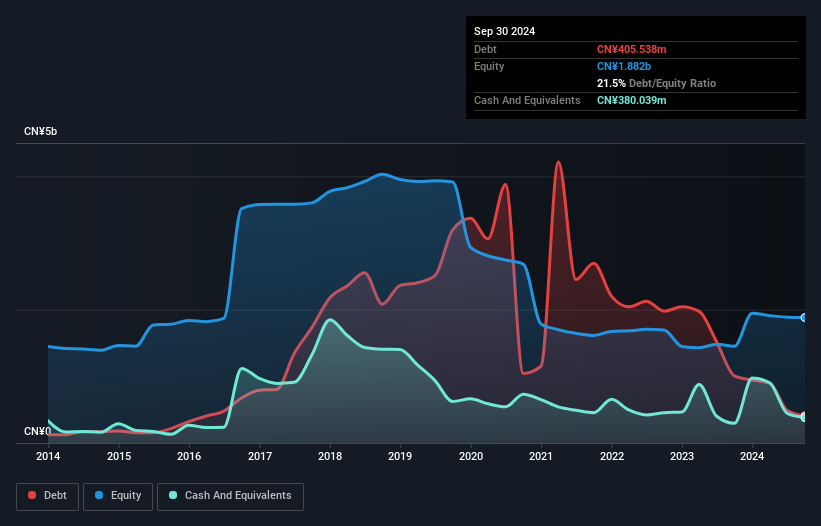Screen dimensions: 821x526
Task: Click the 2015 x-axis label
Action: tap(119, 456)
